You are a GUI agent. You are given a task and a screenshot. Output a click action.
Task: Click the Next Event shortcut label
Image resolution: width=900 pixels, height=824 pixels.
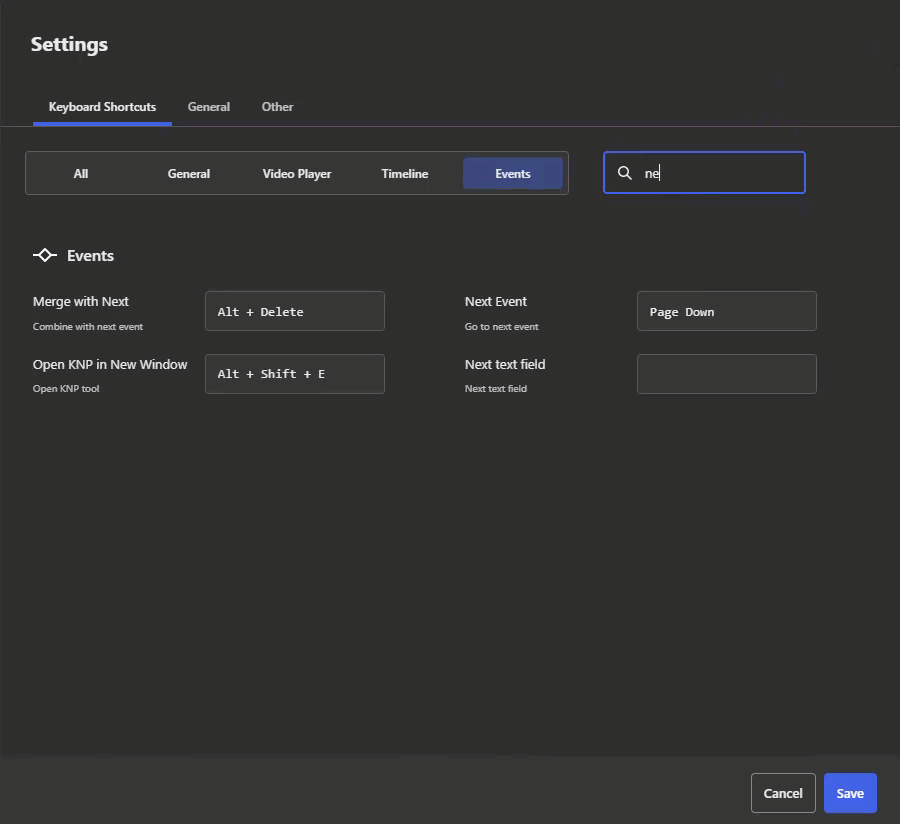coord(496,302)
